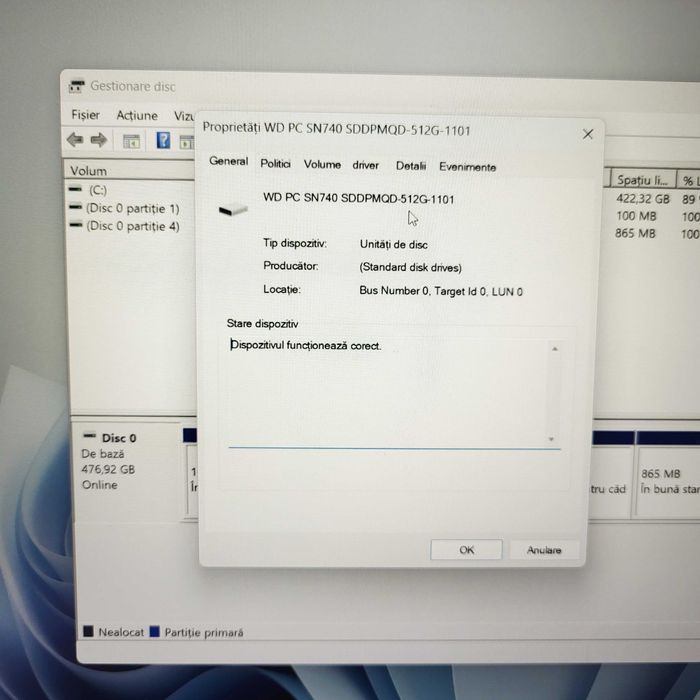Screen dimensions: 700x700
Task: Select the Disc 0 partiție 4 row
Action: [125, 226]
